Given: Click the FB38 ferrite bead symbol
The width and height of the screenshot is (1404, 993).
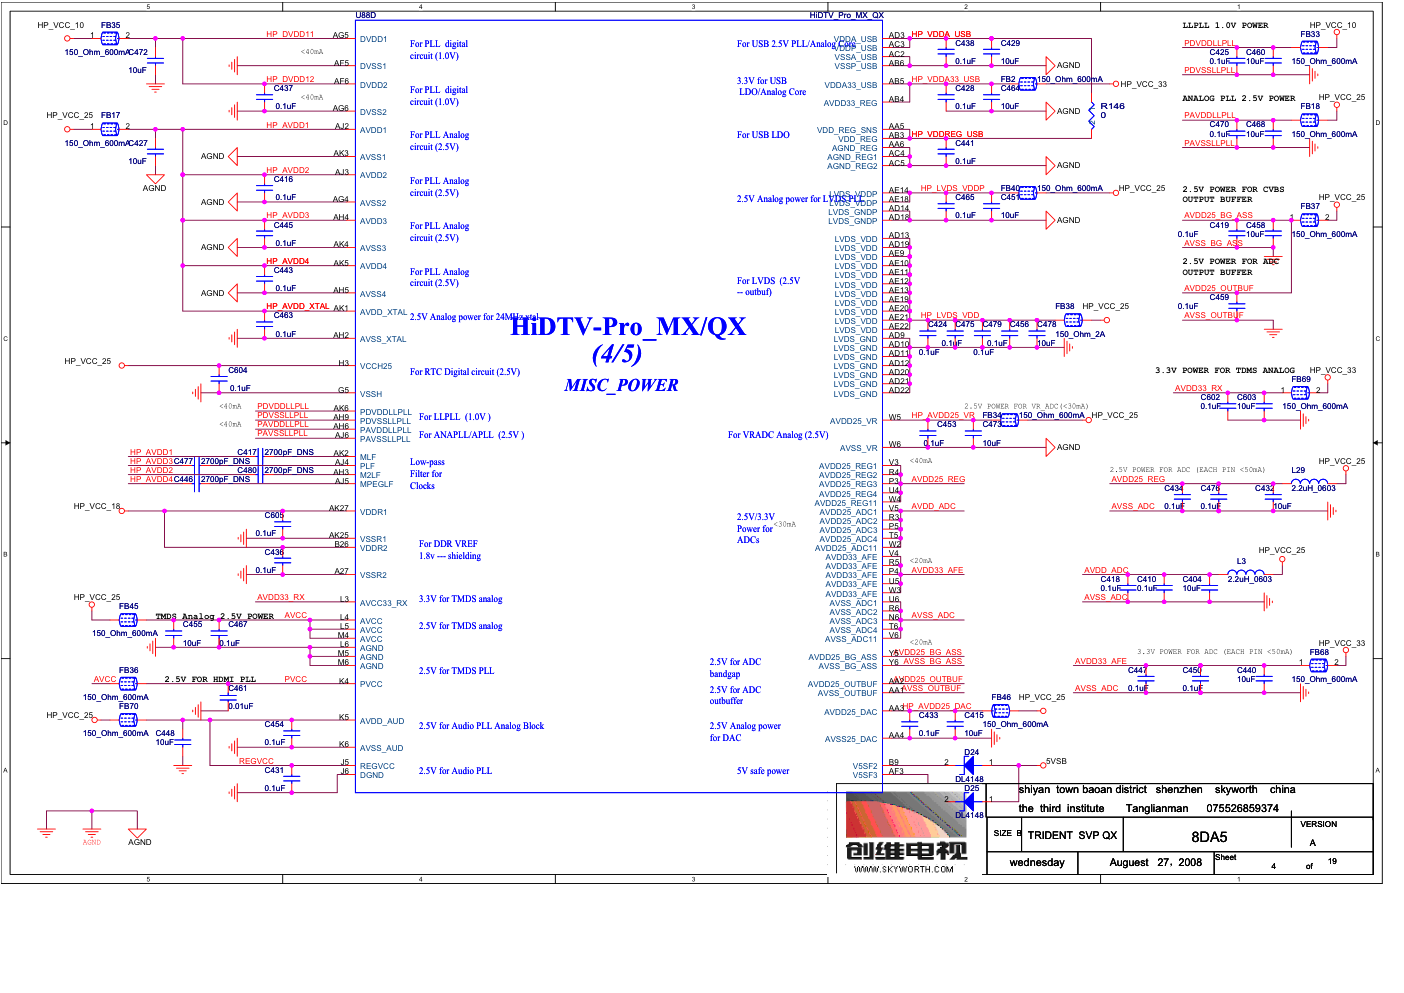Looking at the screenshot, I should 1073,320.
